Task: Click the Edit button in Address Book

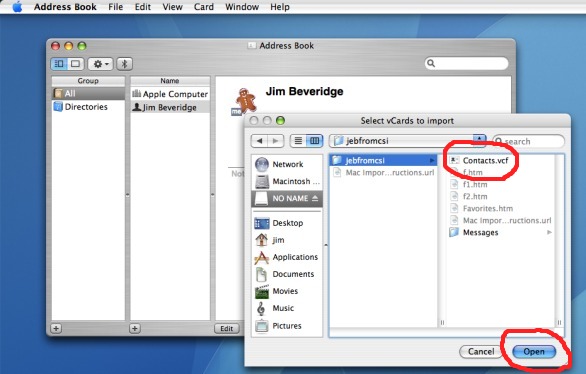Action: [226, 328]
